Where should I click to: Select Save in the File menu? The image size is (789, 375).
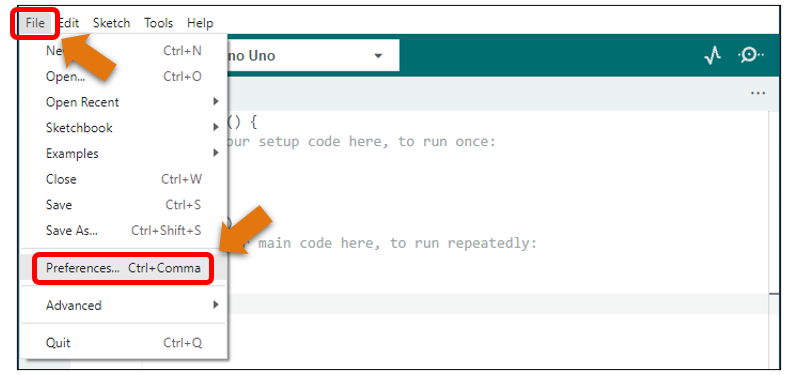point(124,205)
